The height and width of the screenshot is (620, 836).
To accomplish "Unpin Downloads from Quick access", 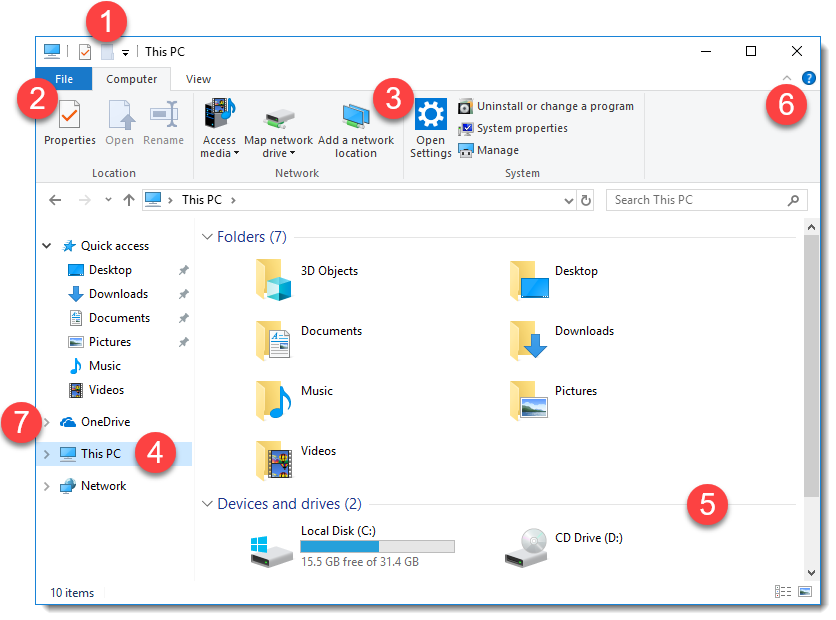I will (x=182, y=293).
